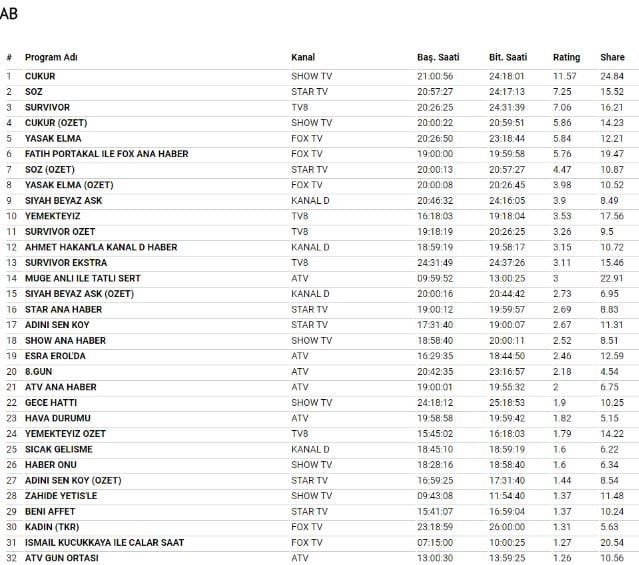Click the CUKUR program in row 1
This screenshot has width=639, height=565.
pyautogui.click(x=40, y=76)
